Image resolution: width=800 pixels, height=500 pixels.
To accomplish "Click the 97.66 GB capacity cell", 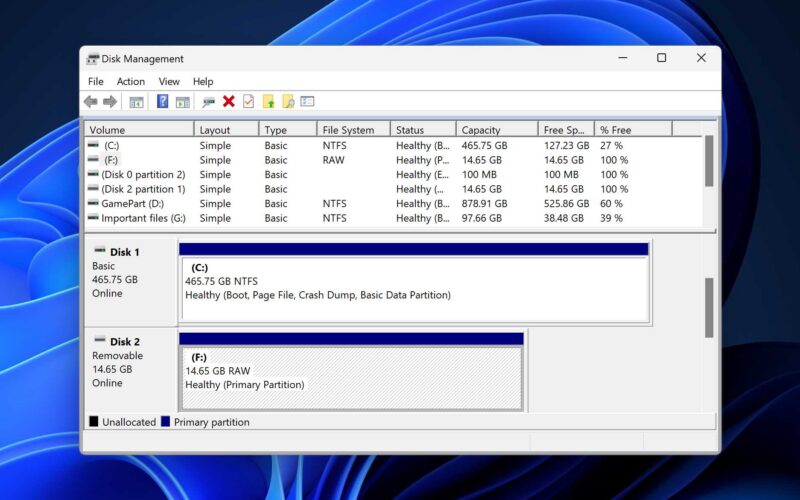I will click(x=482, y=218).
